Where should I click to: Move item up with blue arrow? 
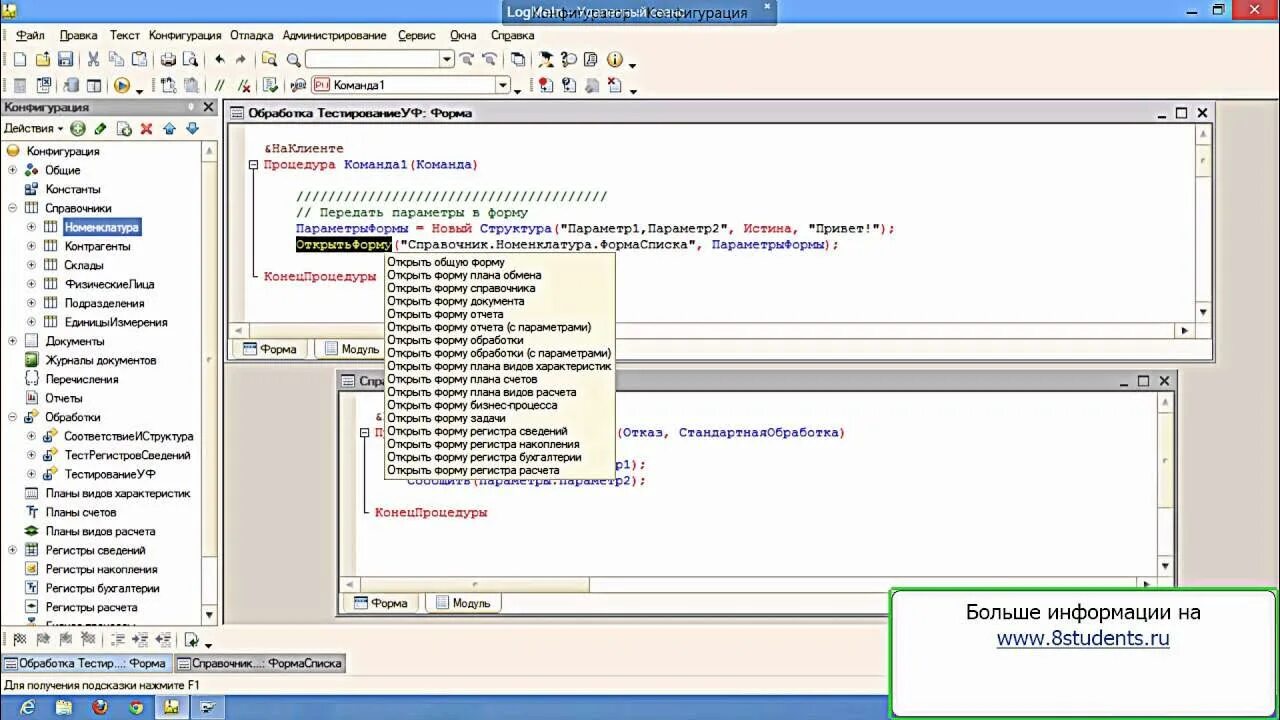pyautogui.click(x=169, y=129)
